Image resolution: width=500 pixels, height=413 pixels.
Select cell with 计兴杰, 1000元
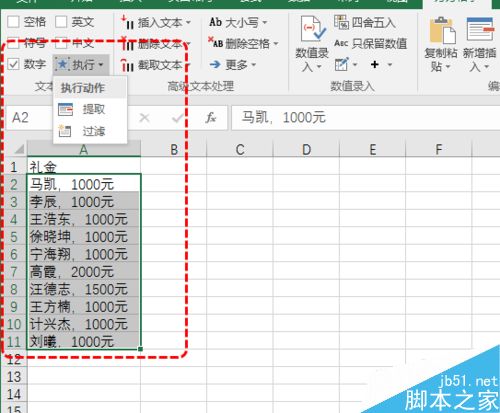84,324
